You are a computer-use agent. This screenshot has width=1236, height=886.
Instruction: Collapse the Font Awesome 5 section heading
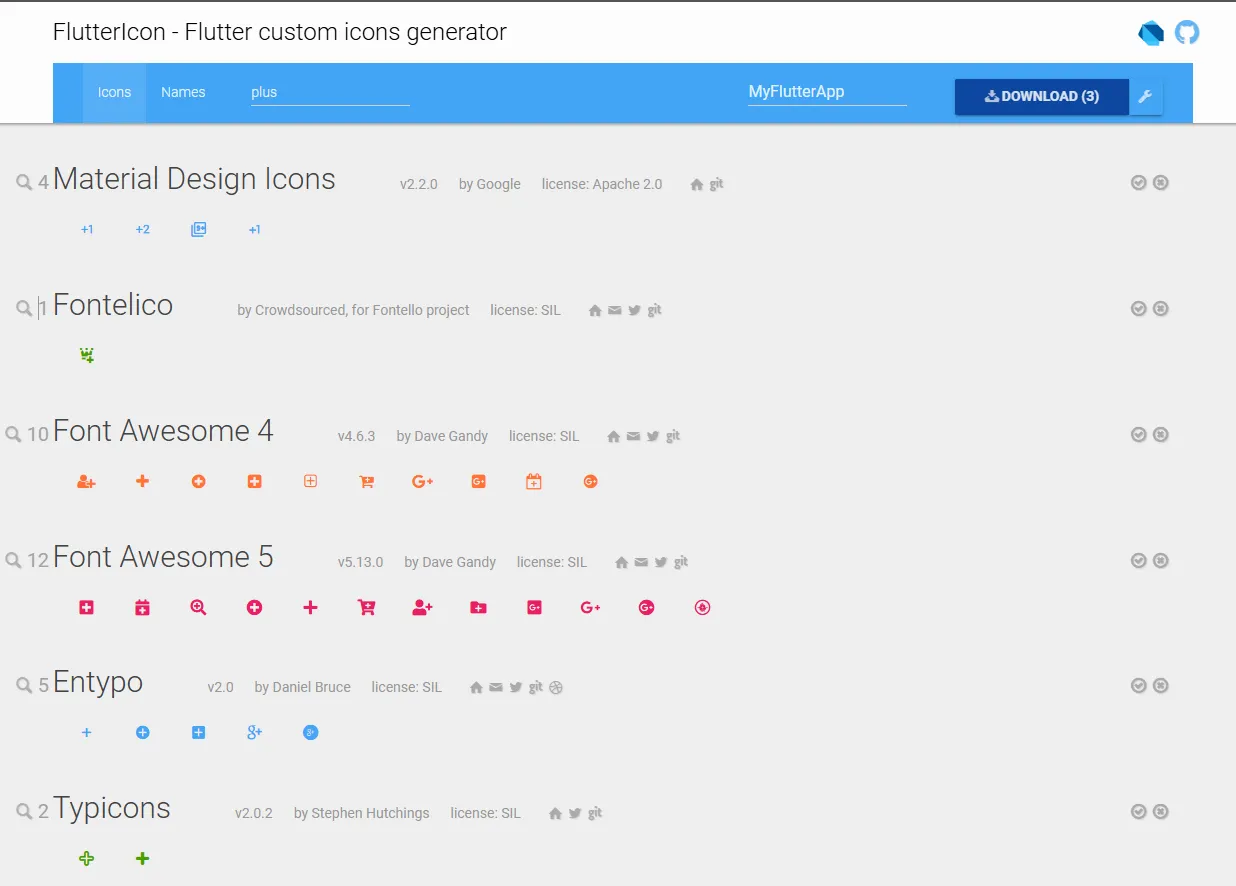163,558
